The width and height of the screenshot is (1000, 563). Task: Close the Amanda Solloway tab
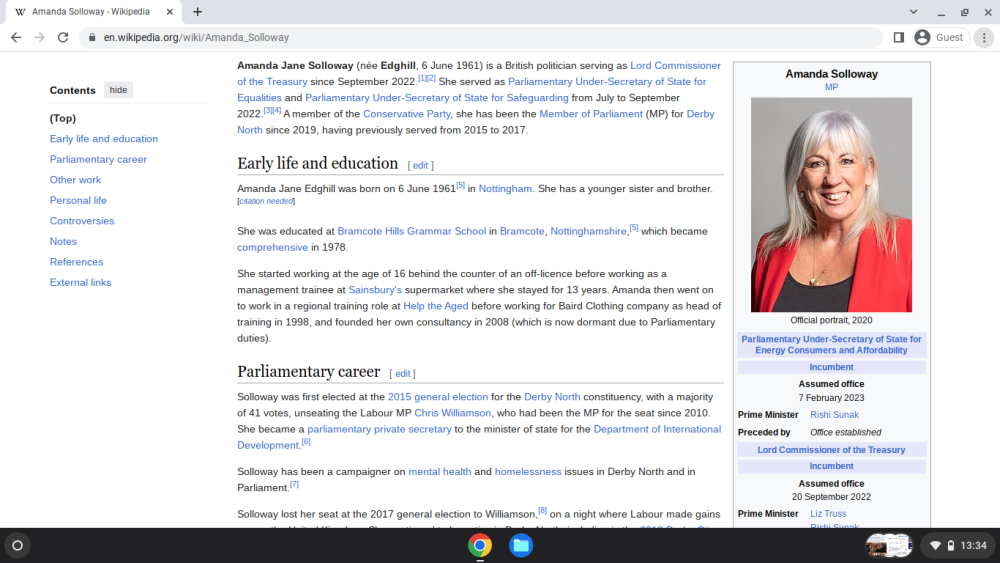(170, 11)
